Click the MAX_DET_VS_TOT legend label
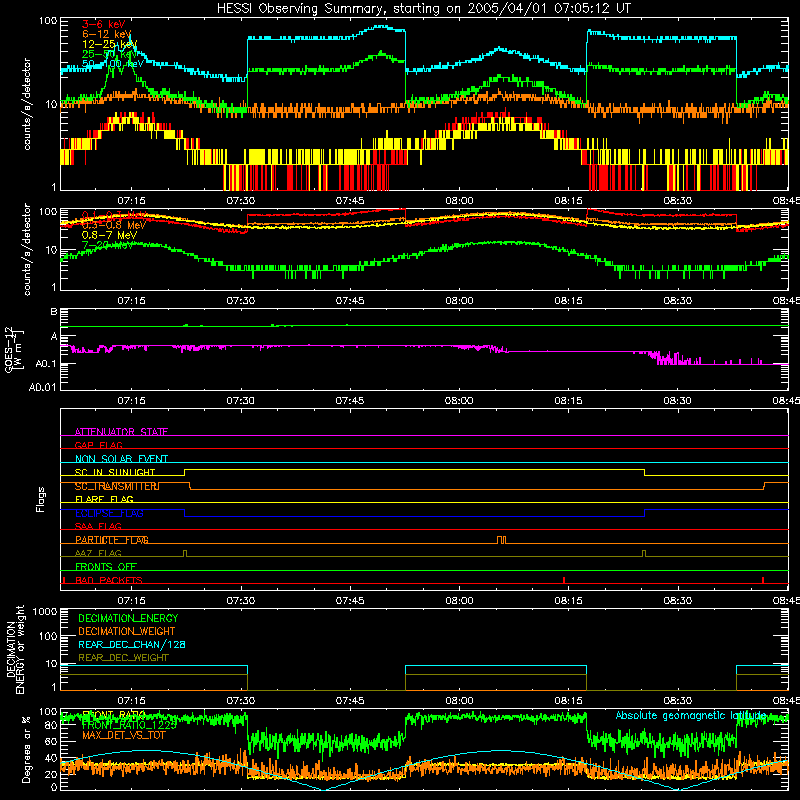 [124, 735]
